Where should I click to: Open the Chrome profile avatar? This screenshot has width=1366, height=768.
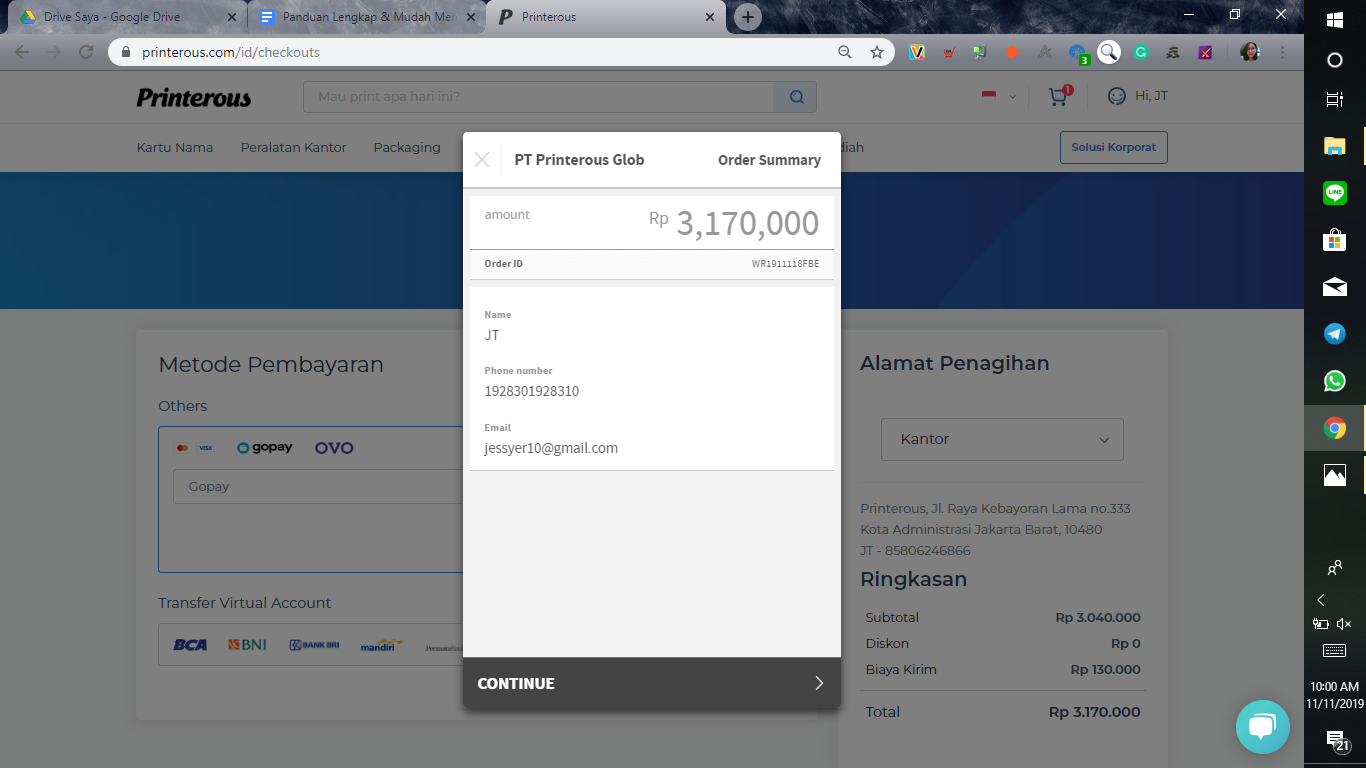click(x=1250, y=52)
